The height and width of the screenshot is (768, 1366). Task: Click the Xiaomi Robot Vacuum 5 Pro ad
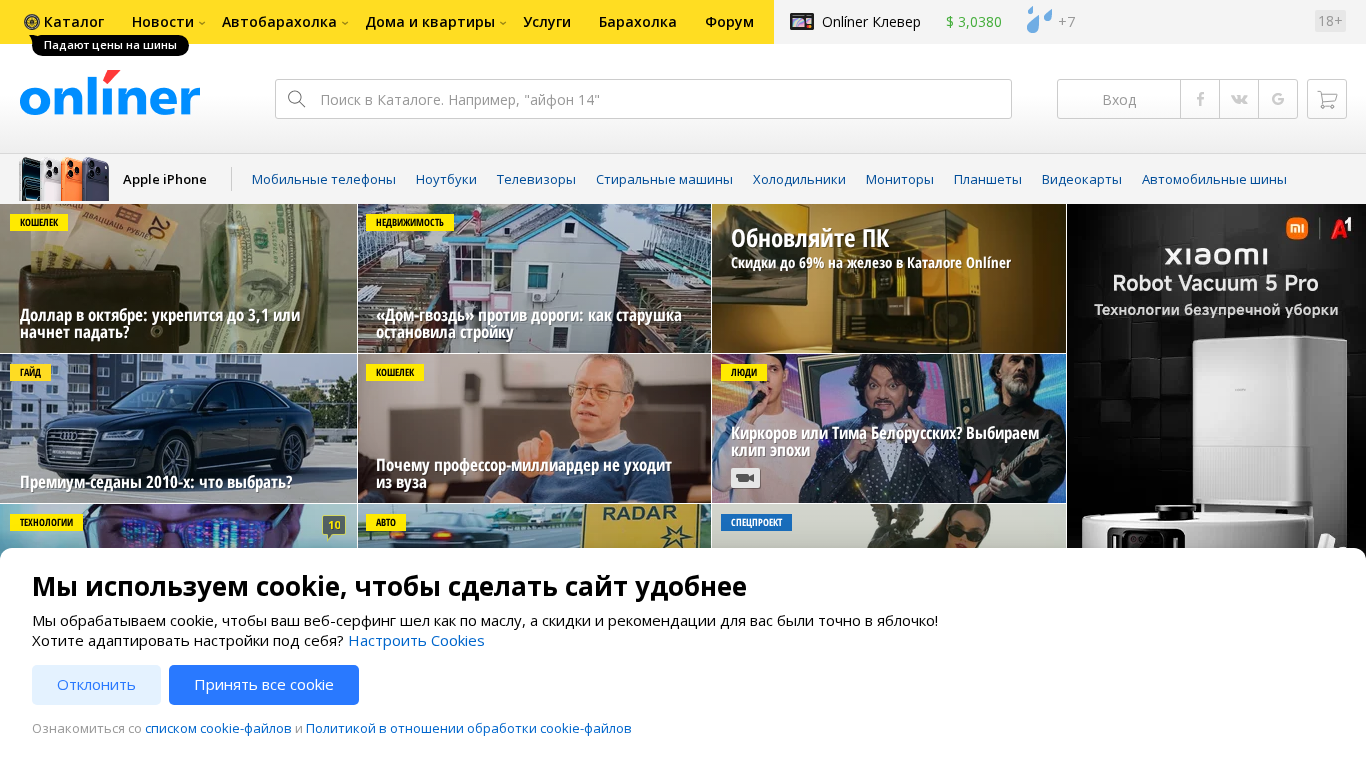(x=1216, y=376)
